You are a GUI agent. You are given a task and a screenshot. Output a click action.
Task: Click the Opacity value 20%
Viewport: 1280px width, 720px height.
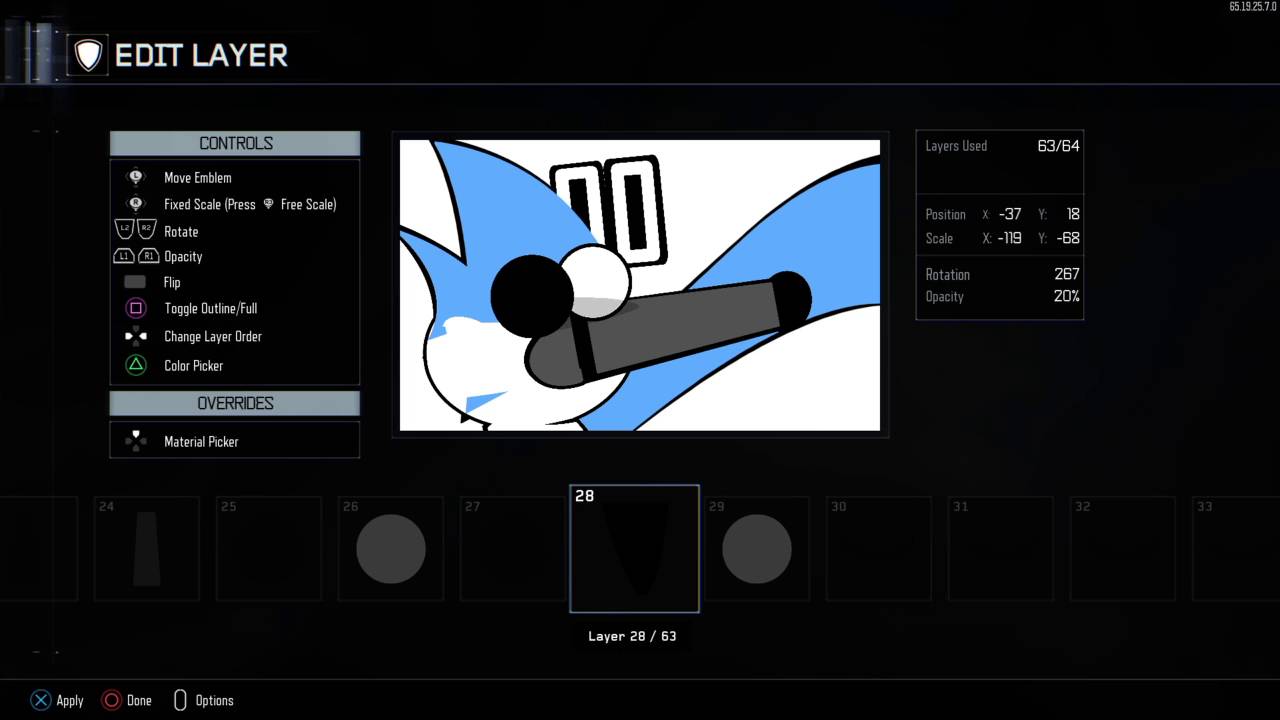(1066, 296)
